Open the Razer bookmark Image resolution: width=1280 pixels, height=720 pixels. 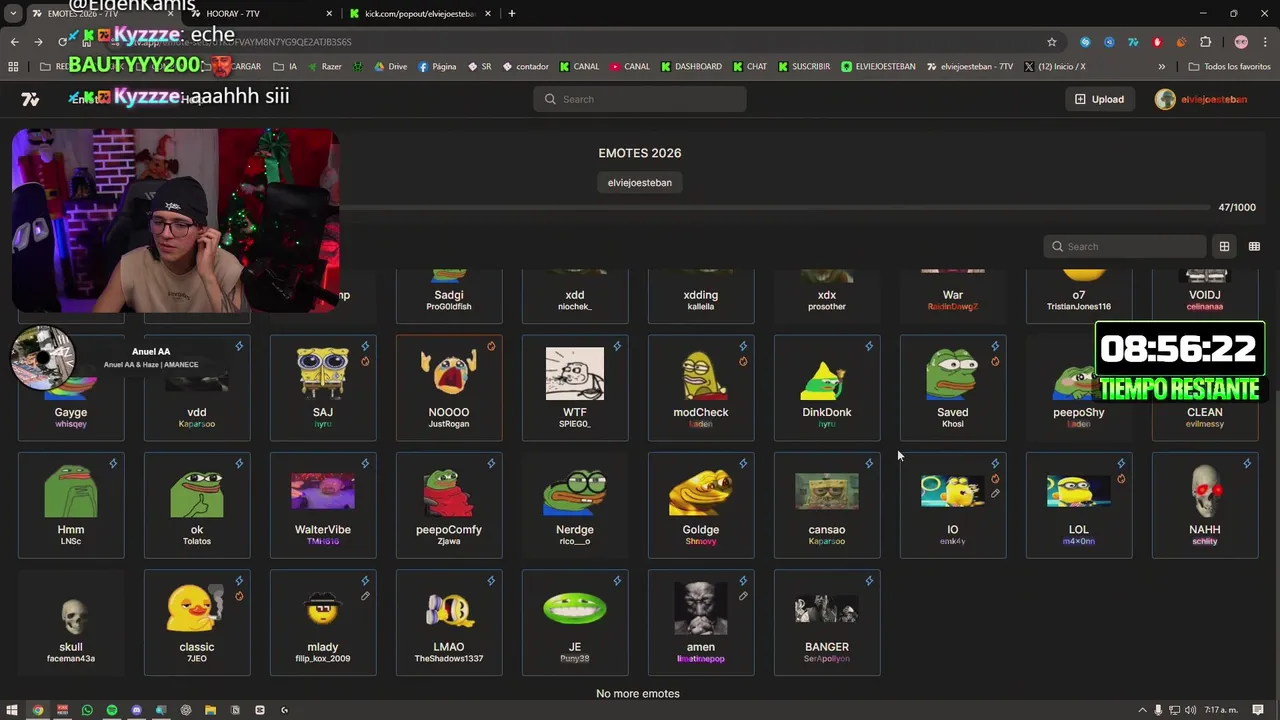click(324, 67)
